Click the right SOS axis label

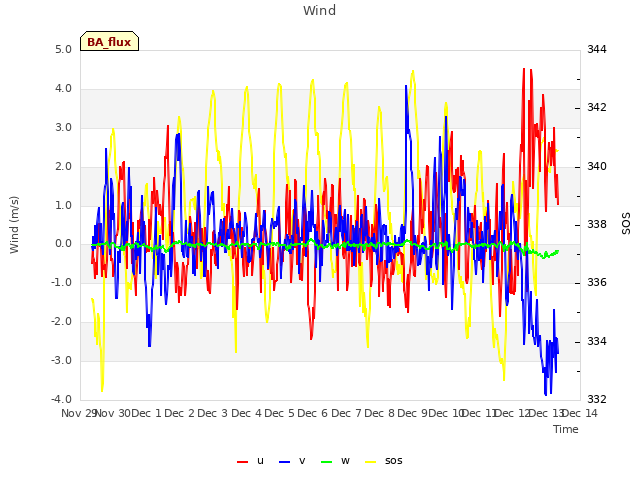point(626,223)
